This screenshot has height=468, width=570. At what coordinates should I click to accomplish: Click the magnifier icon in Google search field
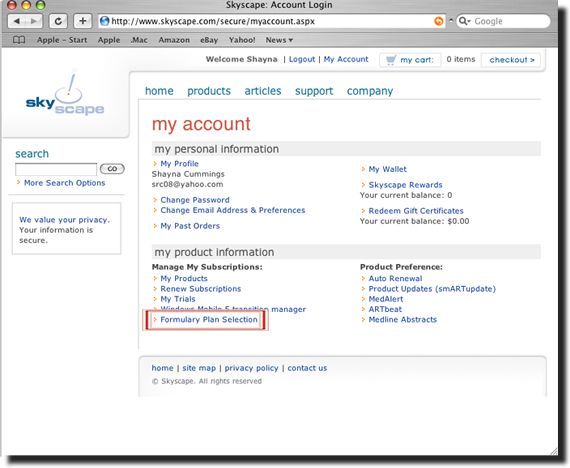[x=464, y=21]
